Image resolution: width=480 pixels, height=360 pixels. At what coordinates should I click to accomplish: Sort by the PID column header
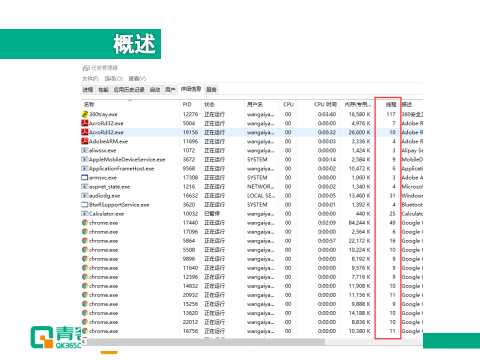point(187,104)
